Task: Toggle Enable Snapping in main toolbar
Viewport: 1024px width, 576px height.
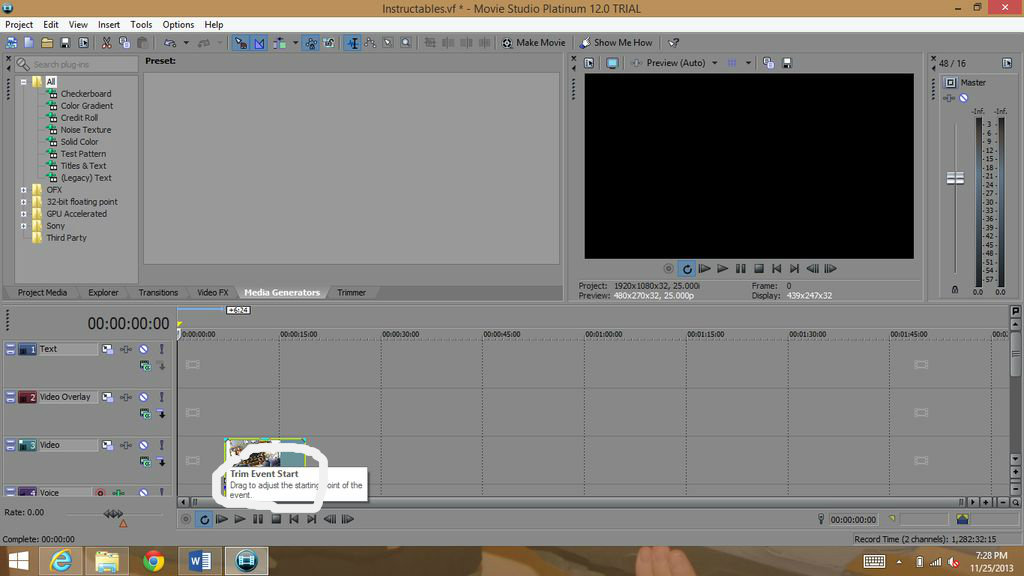Action: (241, 43)
